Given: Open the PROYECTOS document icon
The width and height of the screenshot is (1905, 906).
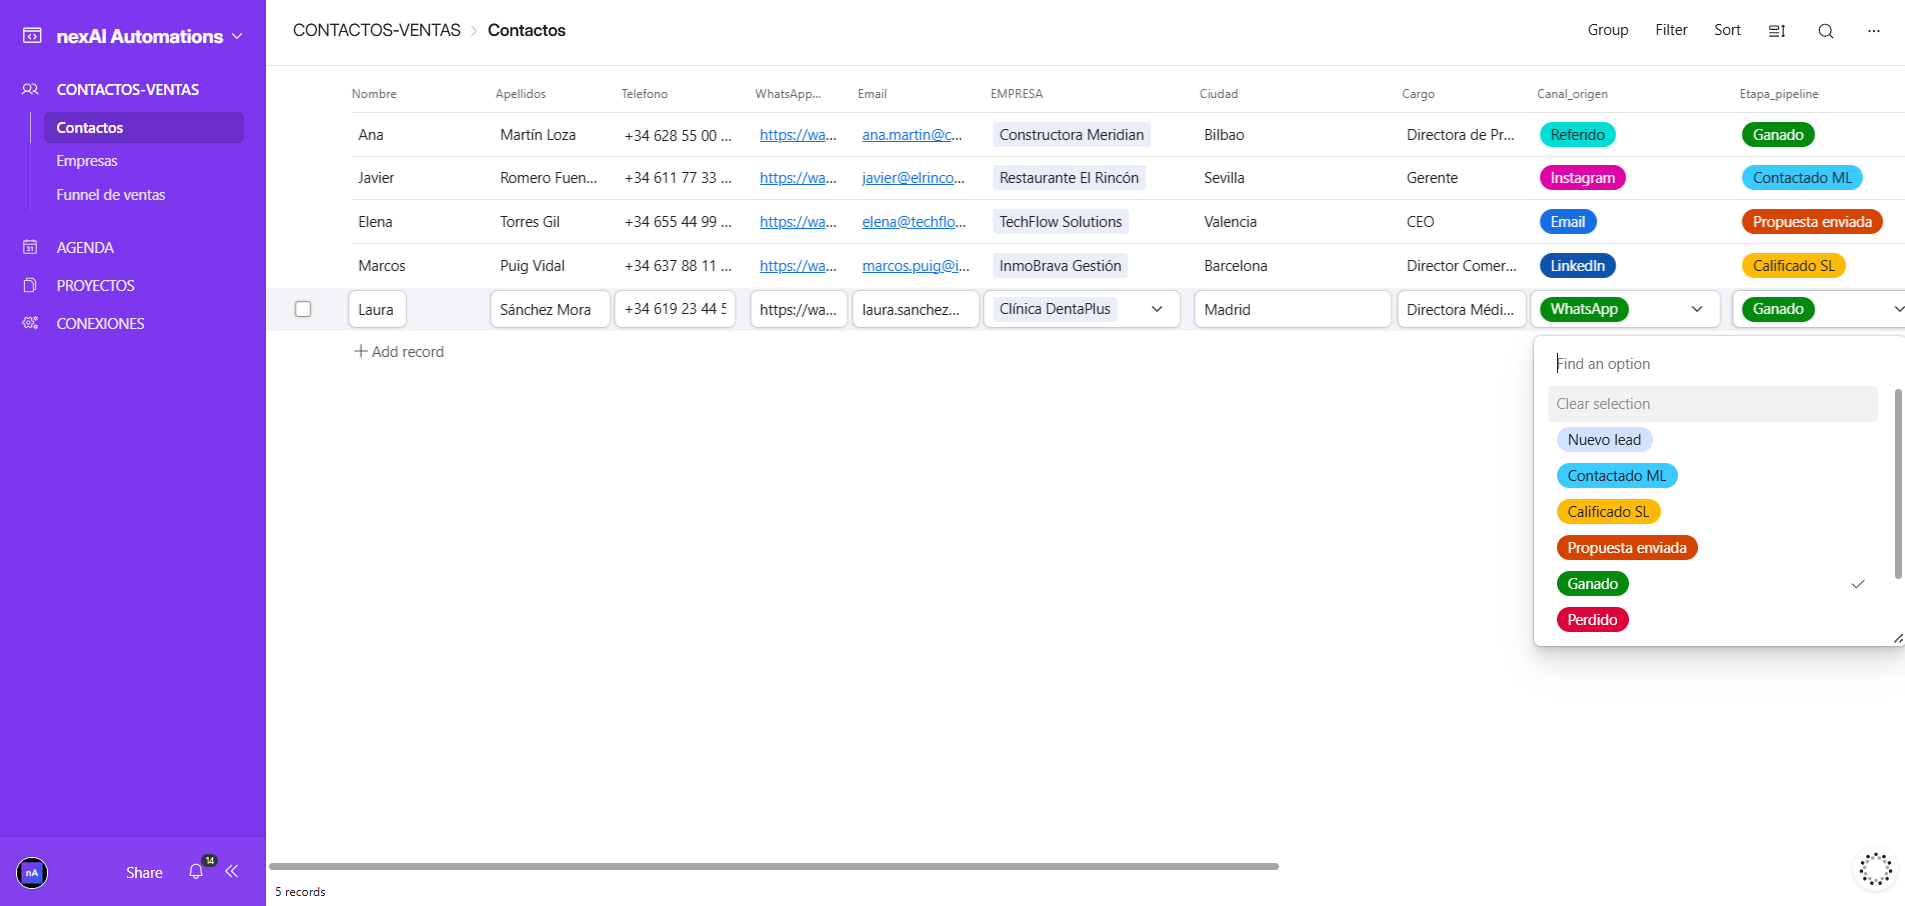Looking at the screenshot, I should (x=30, y=285).
